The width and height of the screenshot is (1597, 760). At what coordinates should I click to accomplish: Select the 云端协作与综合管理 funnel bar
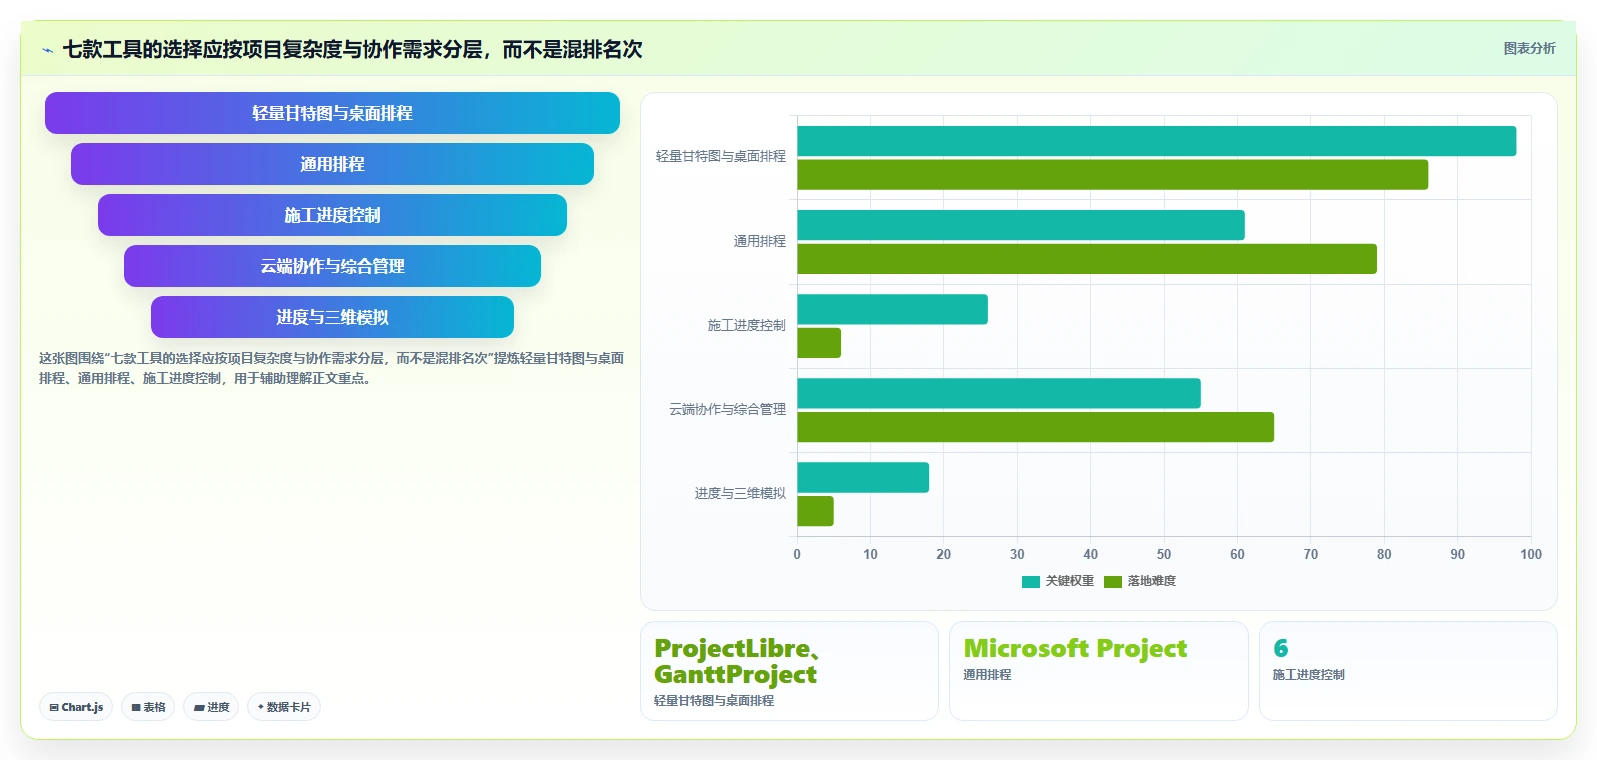[332, 266]
